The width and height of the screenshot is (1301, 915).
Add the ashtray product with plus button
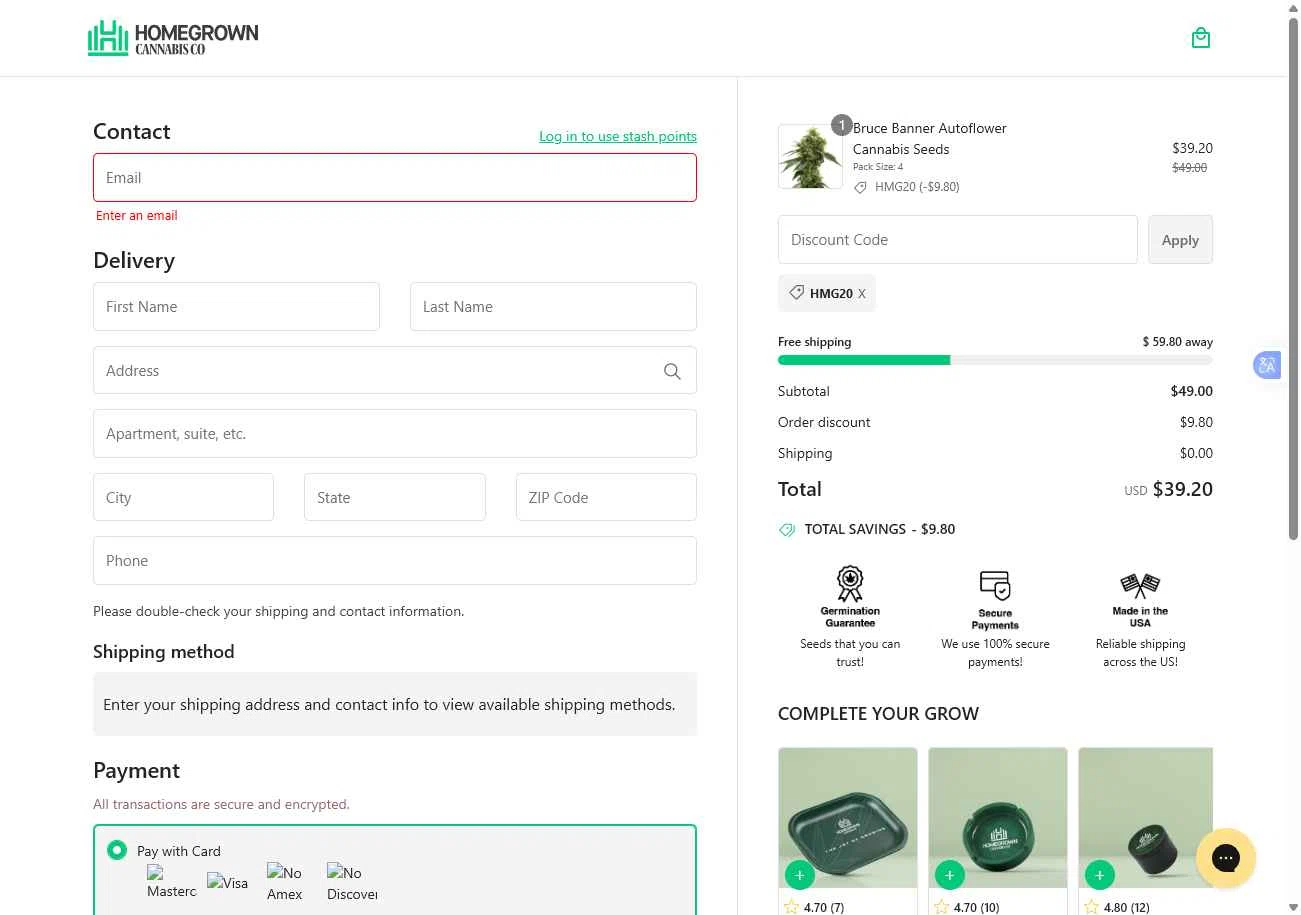[x=950, y=875]
